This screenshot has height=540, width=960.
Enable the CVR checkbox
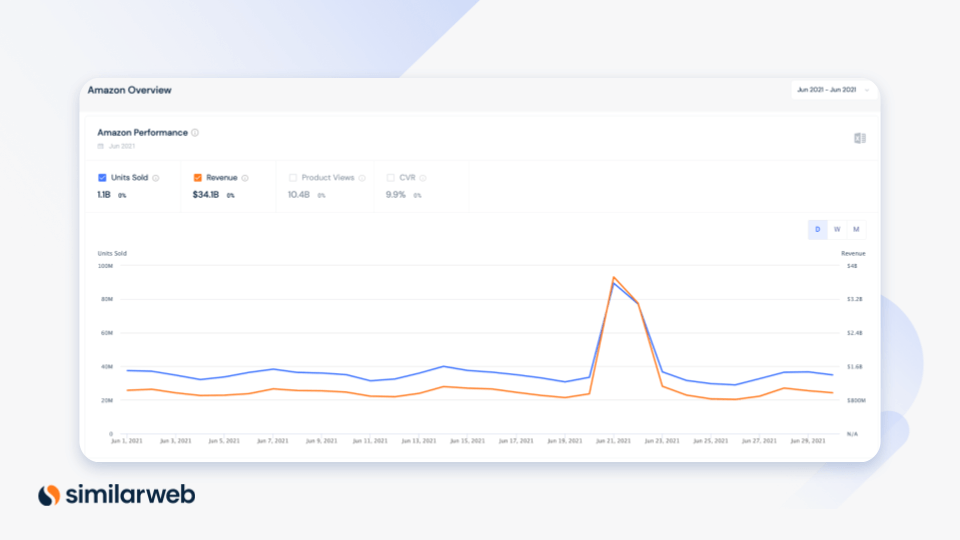point(391,178)
